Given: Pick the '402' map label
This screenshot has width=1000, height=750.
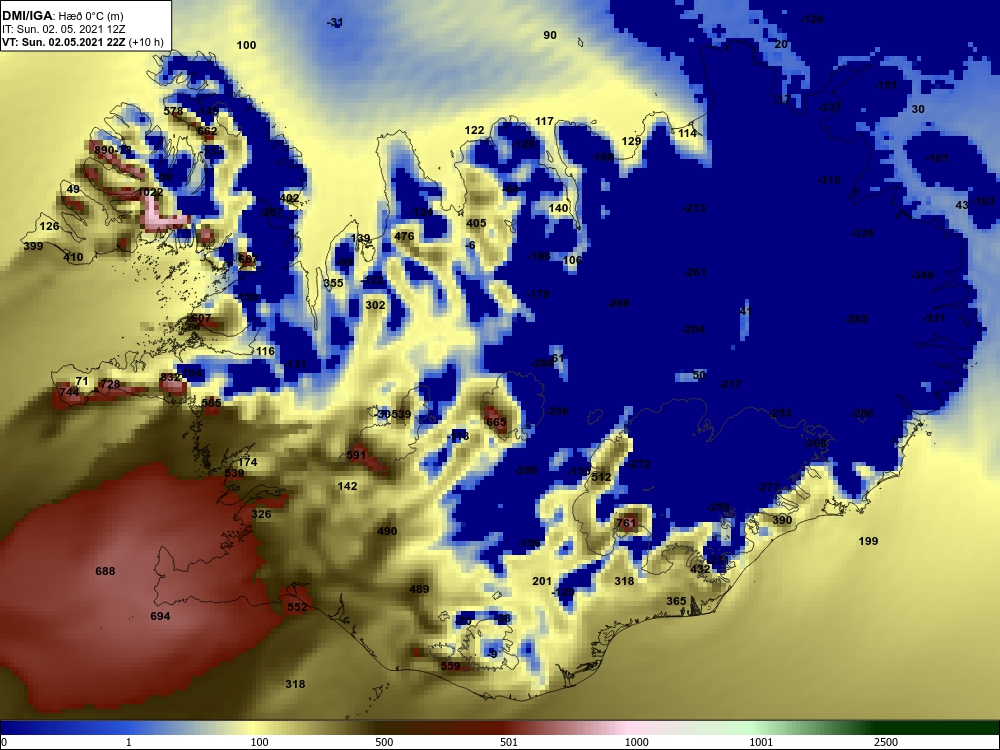Looking at the screenshot, I should click(290, 198).
